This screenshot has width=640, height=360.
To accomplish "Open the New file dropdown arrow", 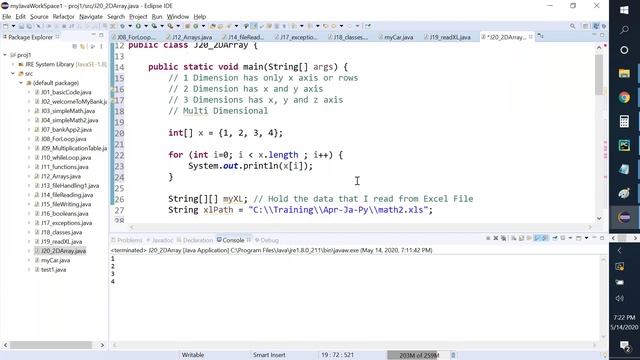I will (x=13, y=26).
